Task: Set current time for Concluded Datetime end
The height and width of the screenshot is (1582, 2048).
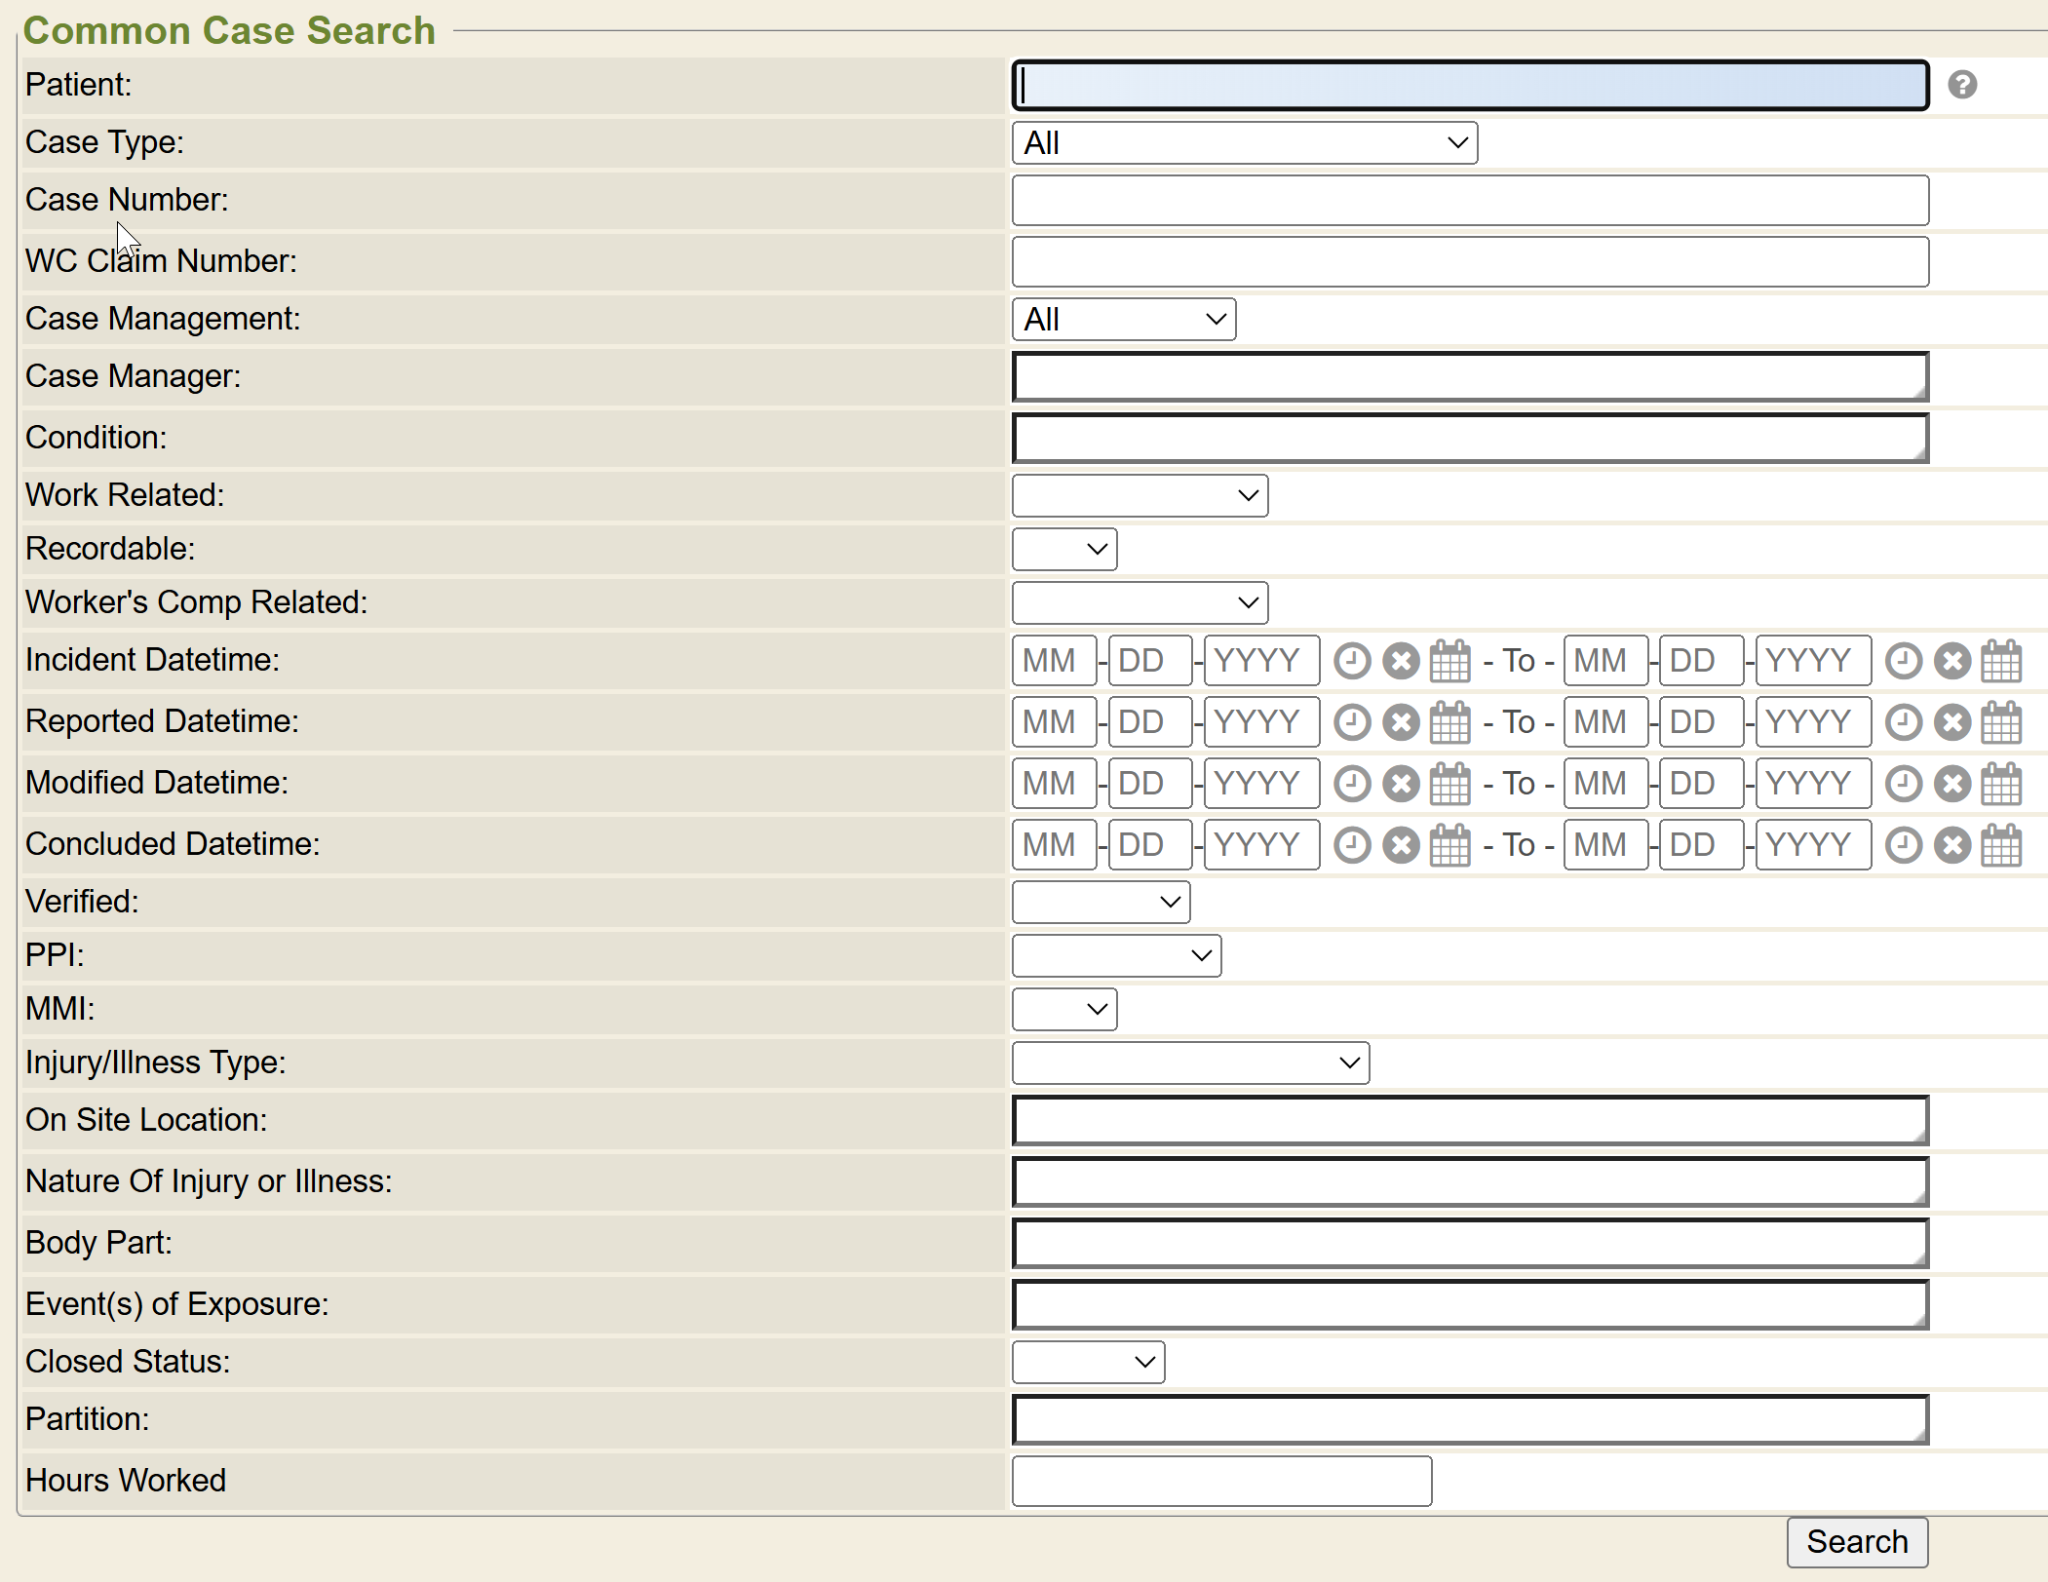Action: pyautogui.click(x=1903, y=845)
